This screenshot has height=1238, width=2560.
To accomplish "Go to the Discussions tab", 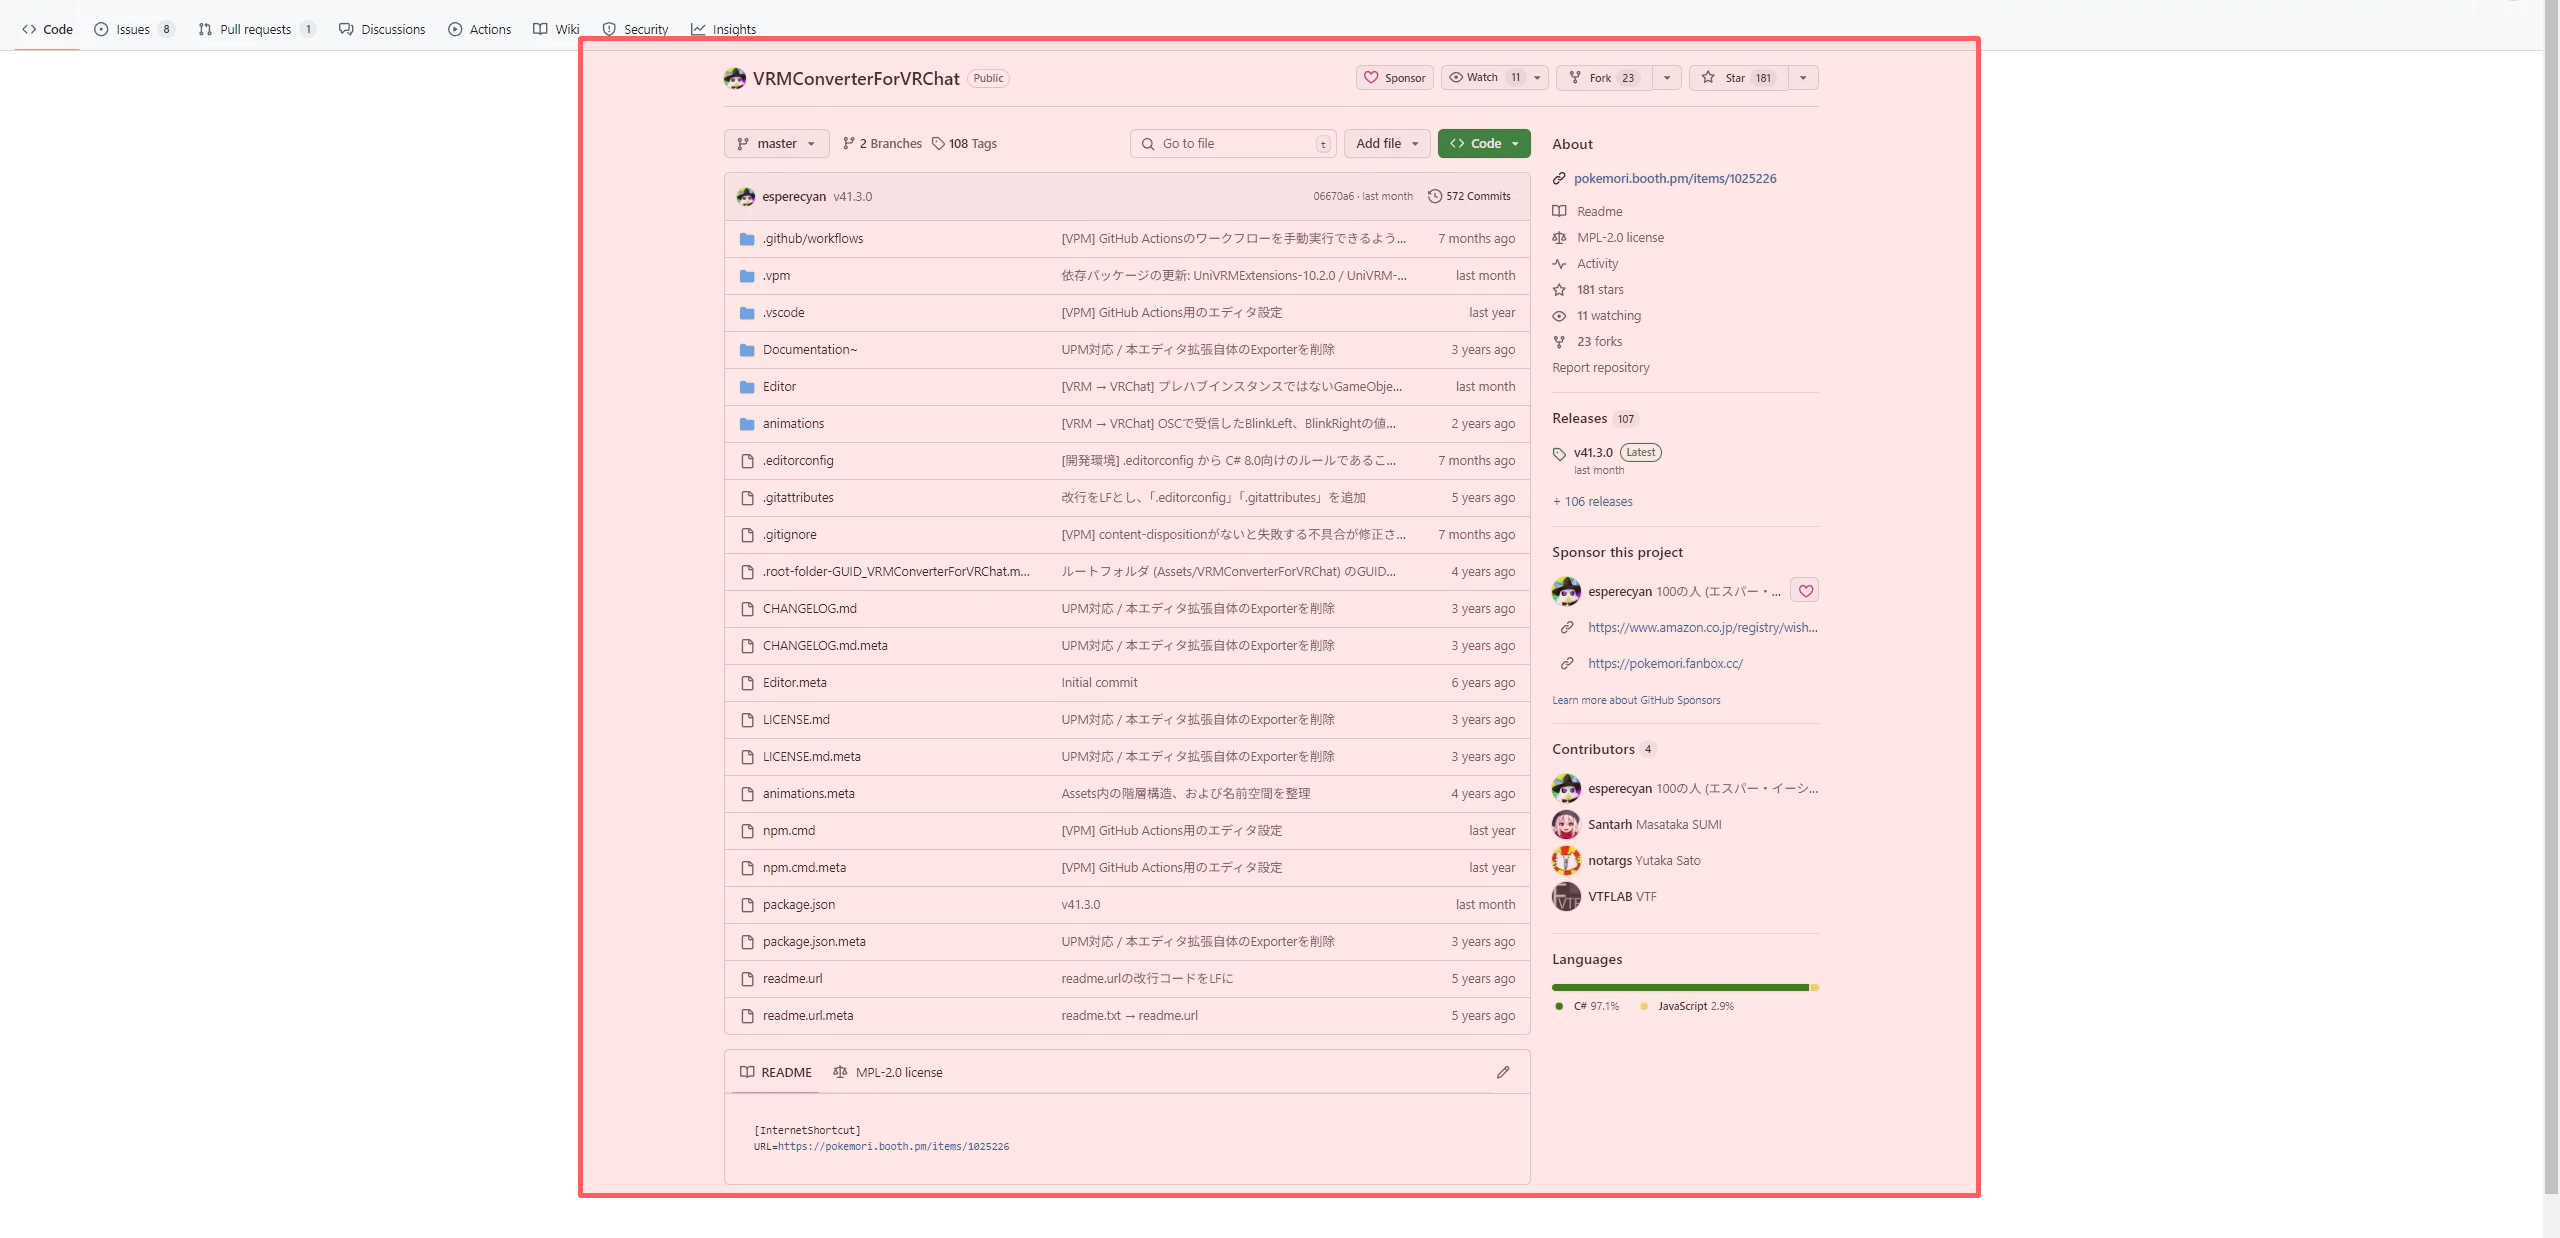I will [x=382, y=29].
